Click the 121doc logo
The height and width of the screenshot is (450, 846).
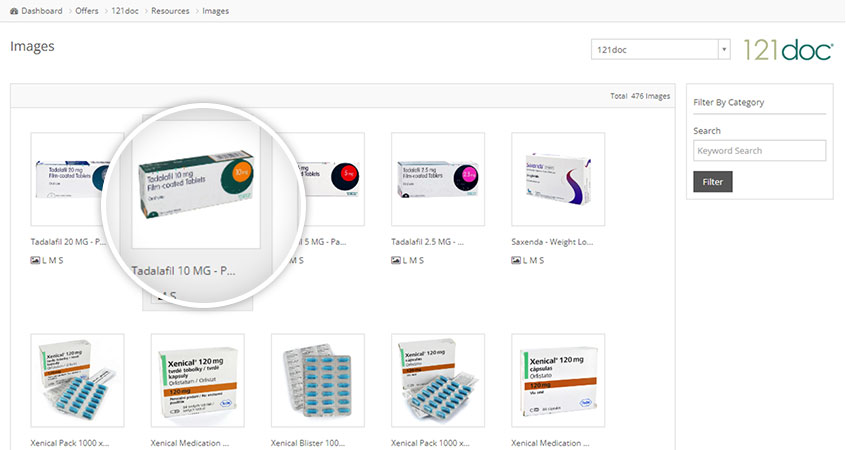(x=788, y=50)
